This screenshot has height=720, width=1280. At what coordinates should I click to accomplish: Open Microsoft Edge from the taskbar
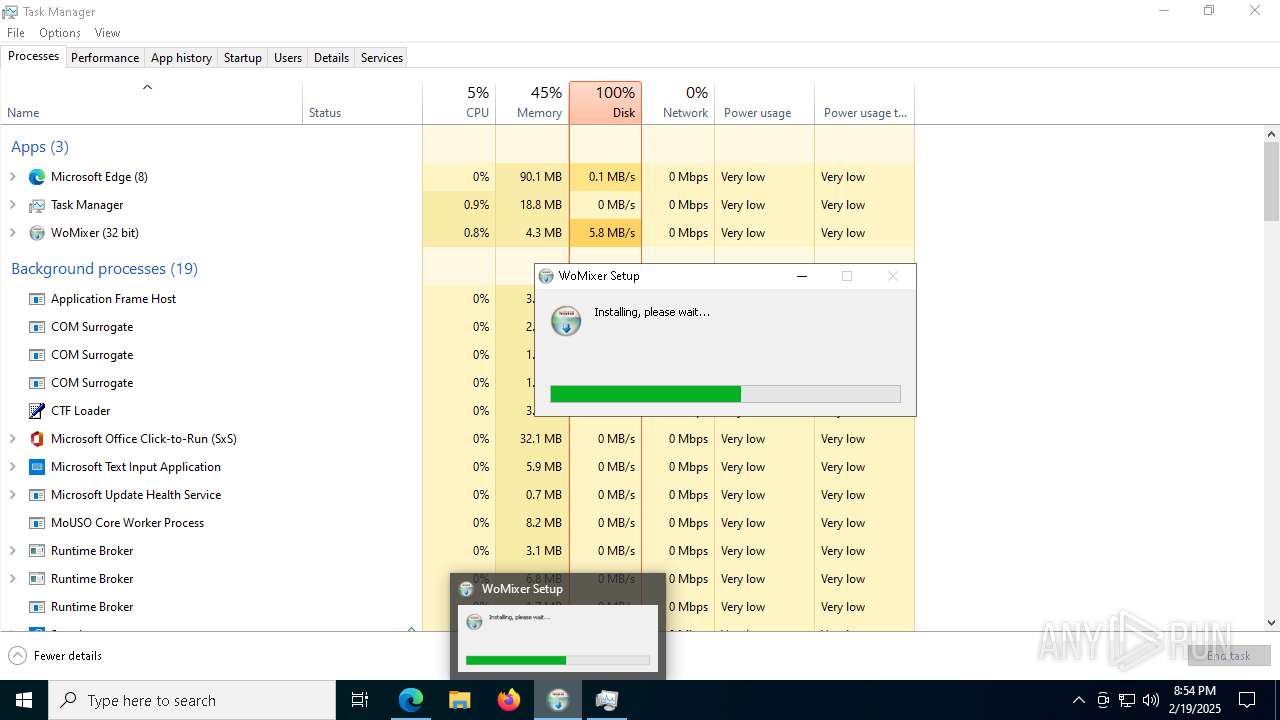(x=411, y=700)
